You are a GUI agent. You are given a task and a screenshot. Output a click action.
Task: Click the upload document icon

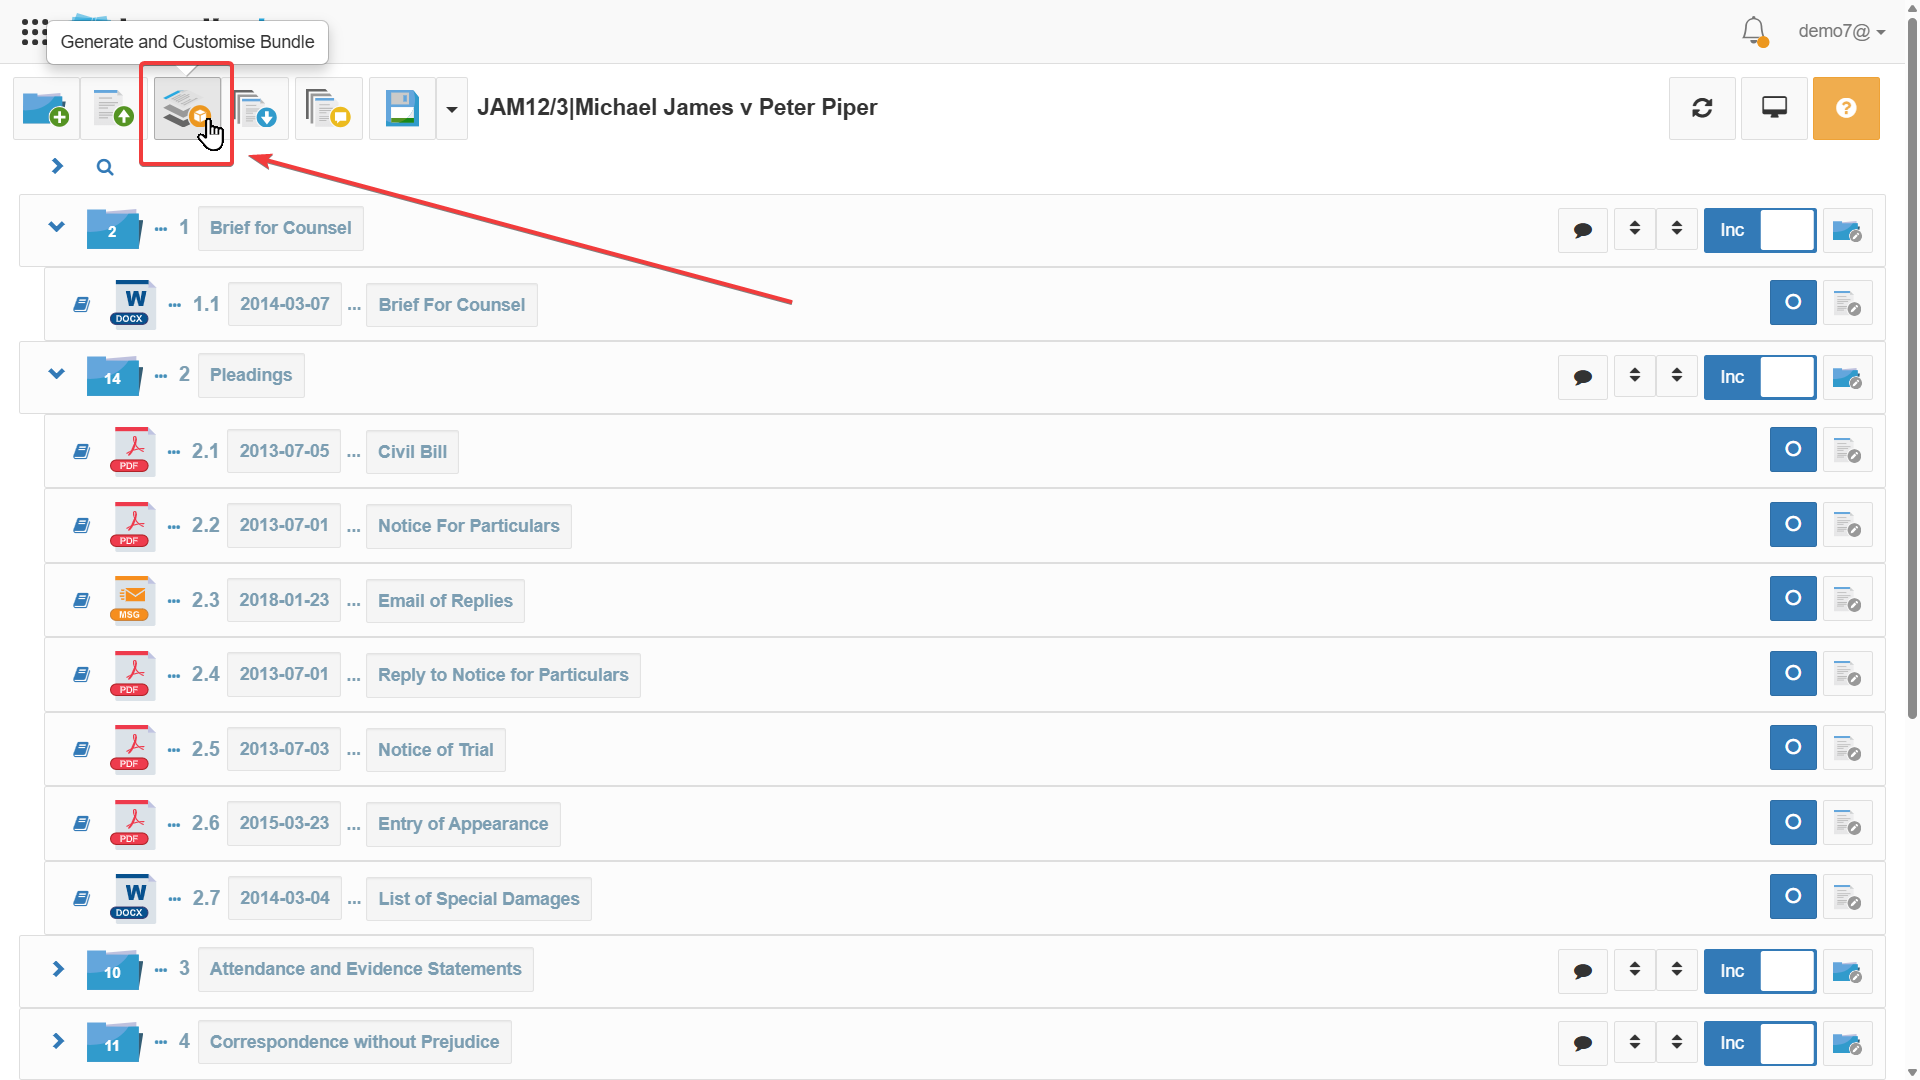tap(113, 109)
